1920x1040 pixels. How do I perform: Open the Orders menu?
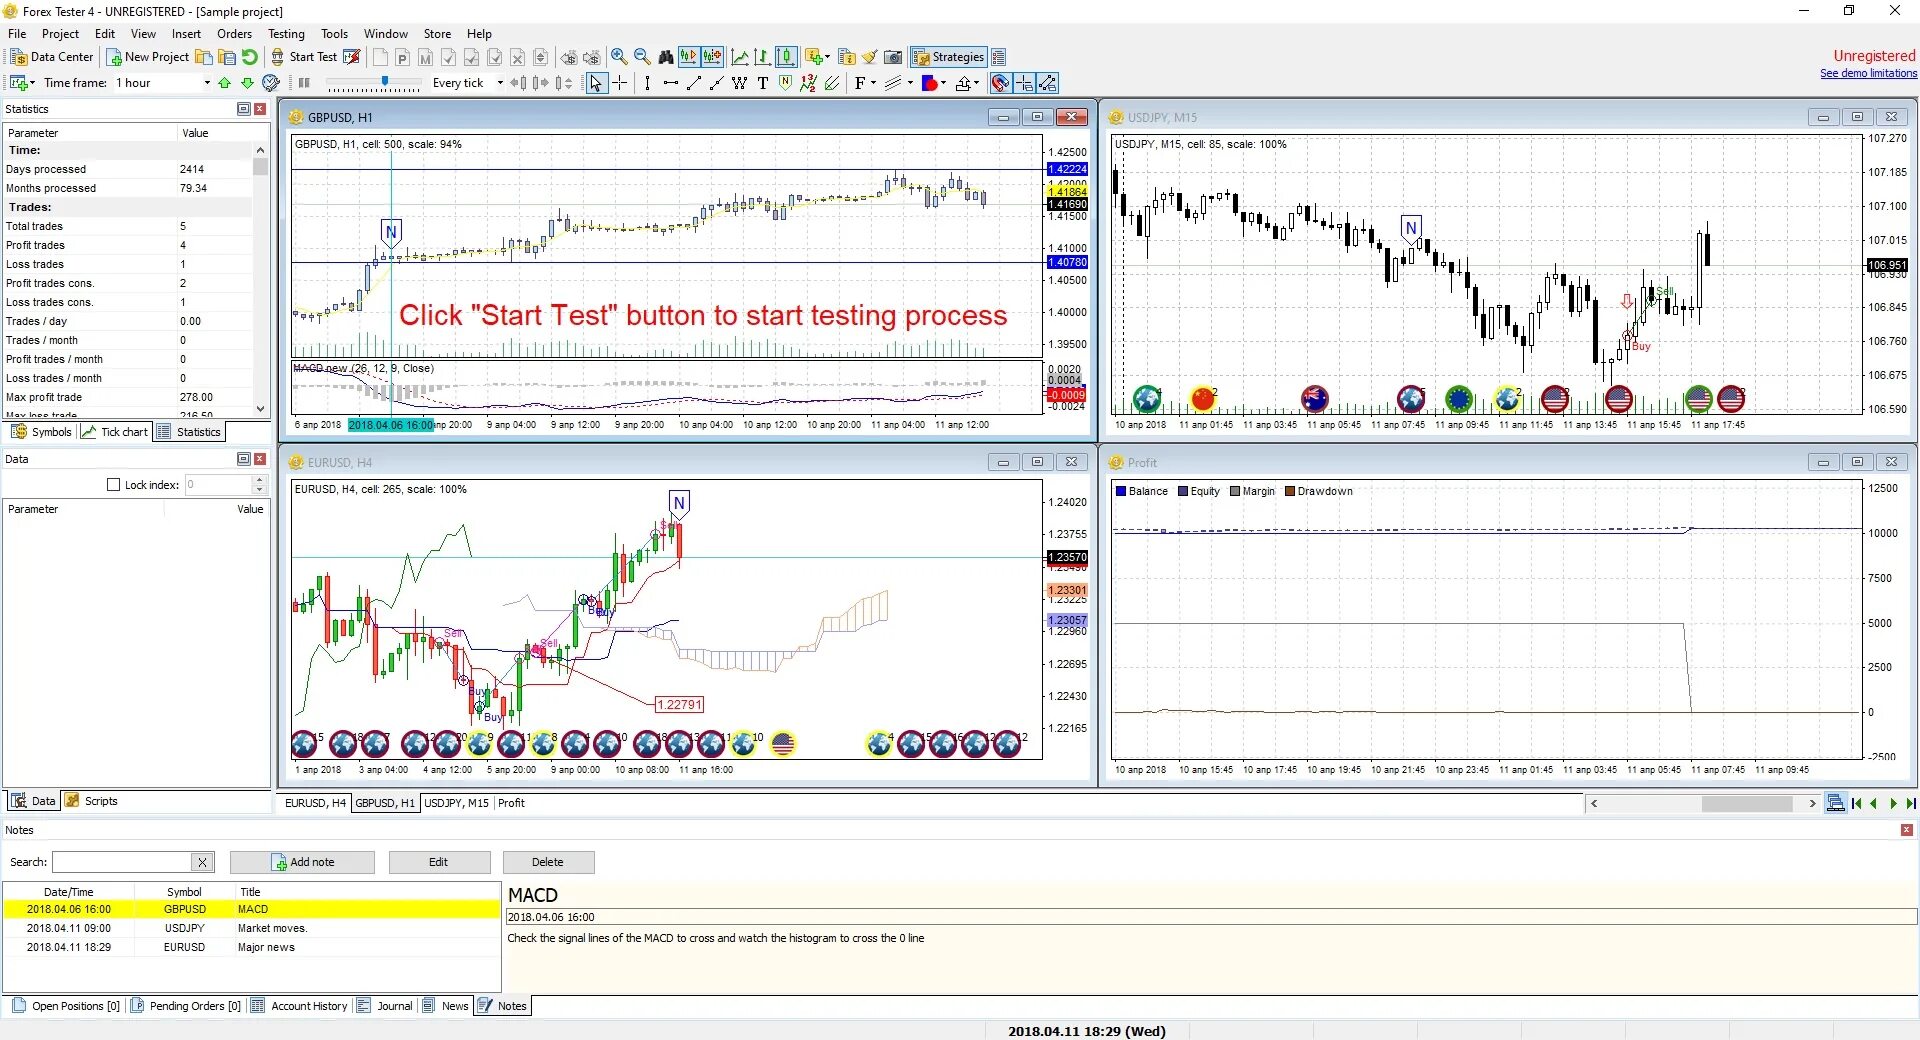(234, 34)
